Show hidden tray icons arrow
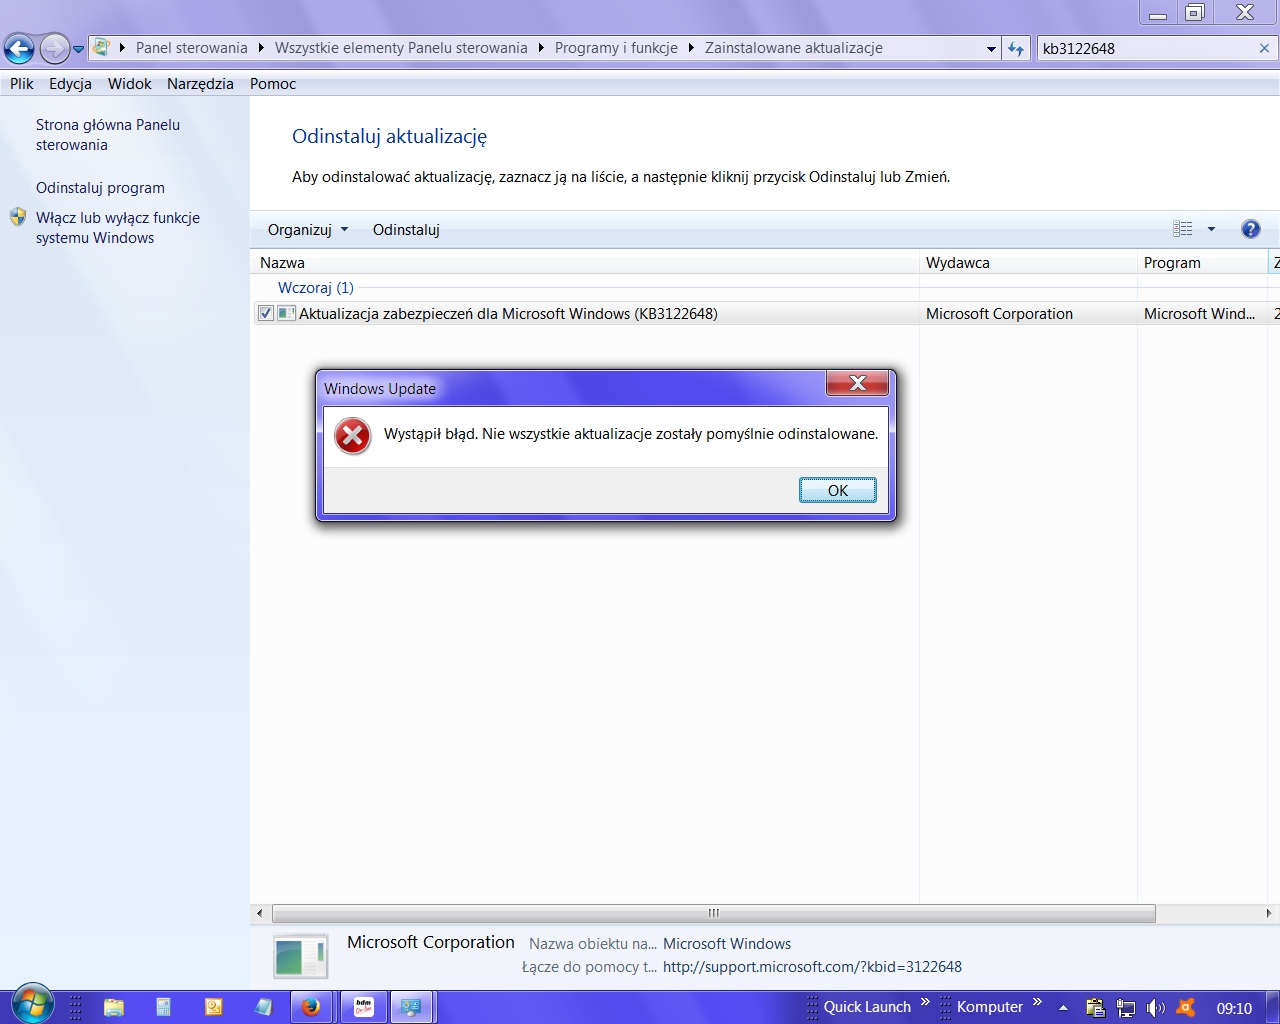 pos(1063,1007)
